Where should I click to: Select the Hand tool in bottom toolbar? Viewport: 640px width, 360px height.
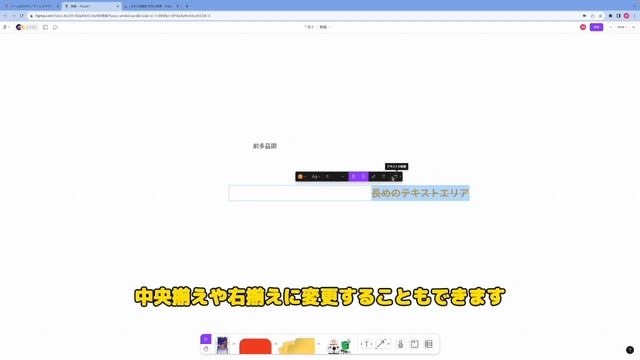[206, 349]
